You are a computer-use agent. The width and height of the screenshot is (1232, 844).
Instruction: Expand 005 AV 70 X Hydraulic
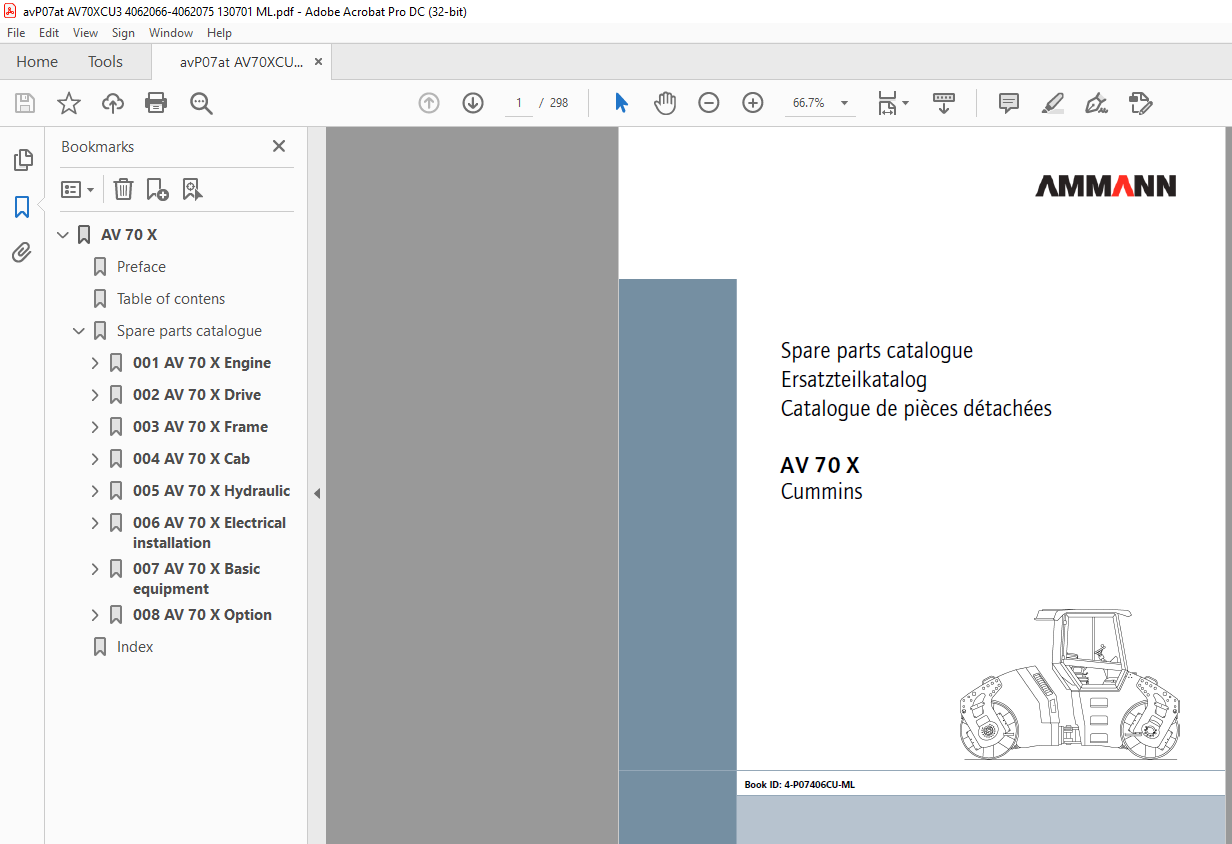point(95,491)
